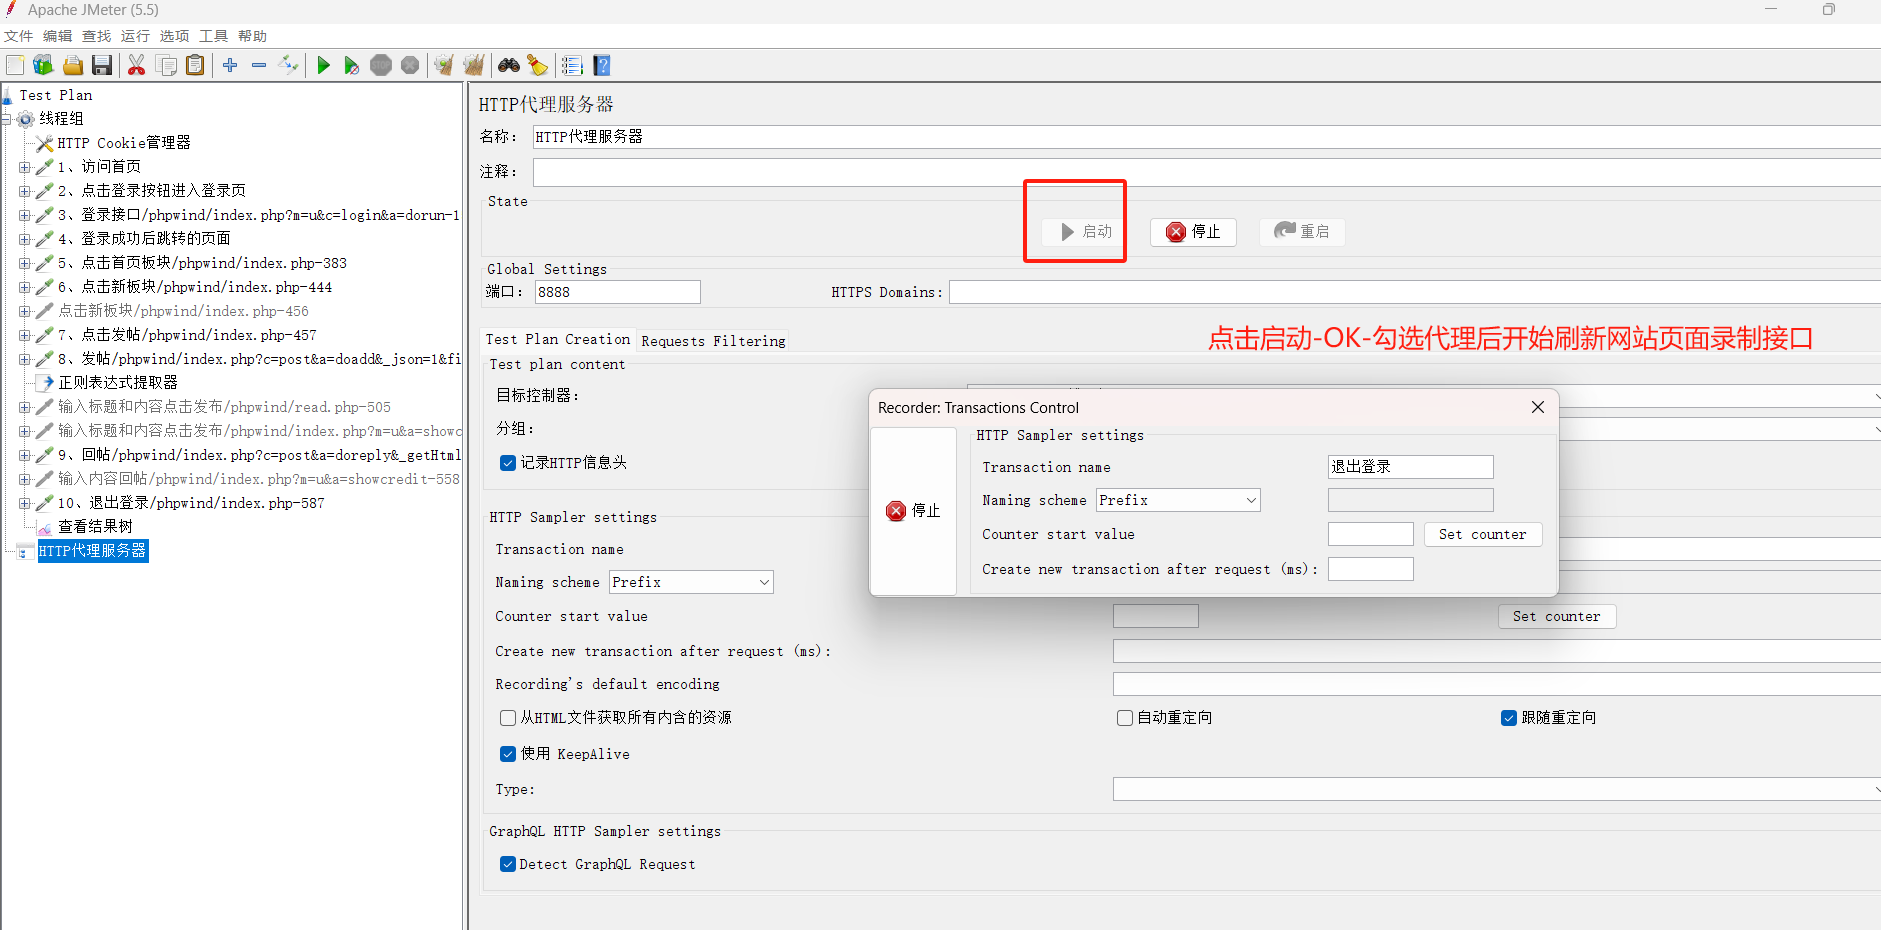Click the Clear All double-broom icon
This screenshot has height=930, width=1881.
(x=473, y=66)
